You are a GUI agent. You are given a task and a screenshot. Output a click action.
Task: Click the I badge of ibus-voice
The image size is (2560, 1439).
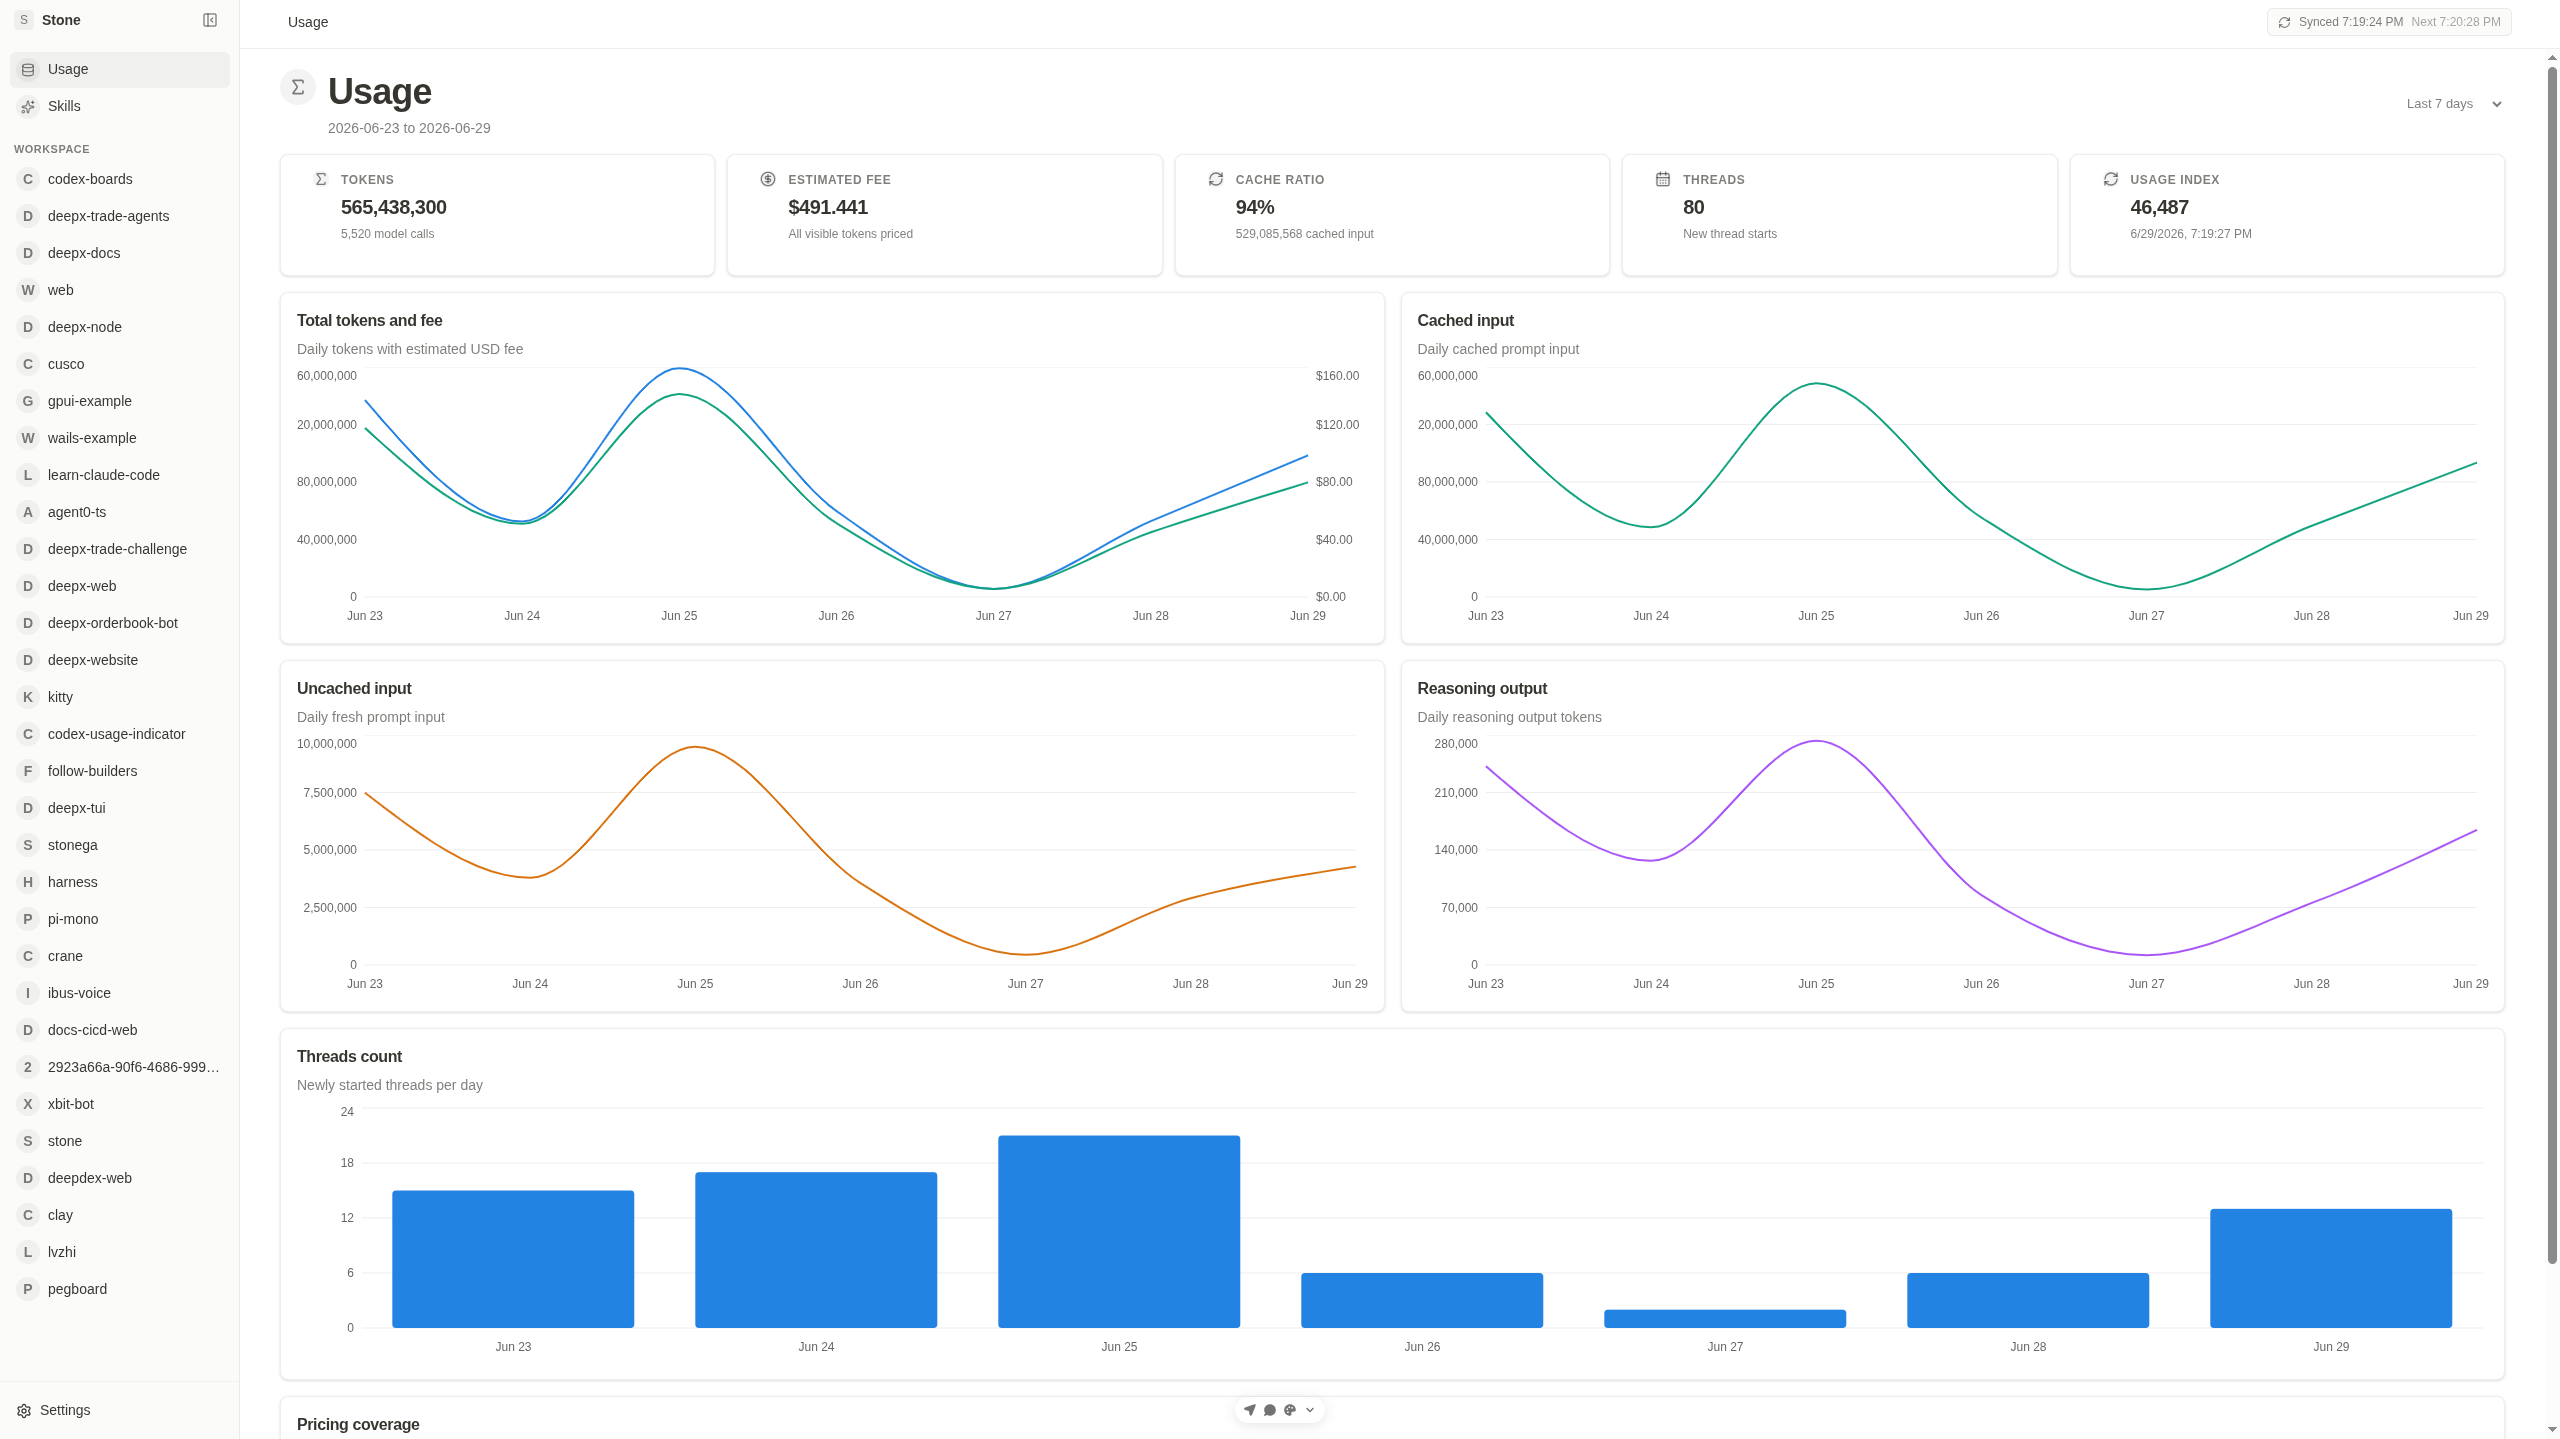(x=28, y=993)
